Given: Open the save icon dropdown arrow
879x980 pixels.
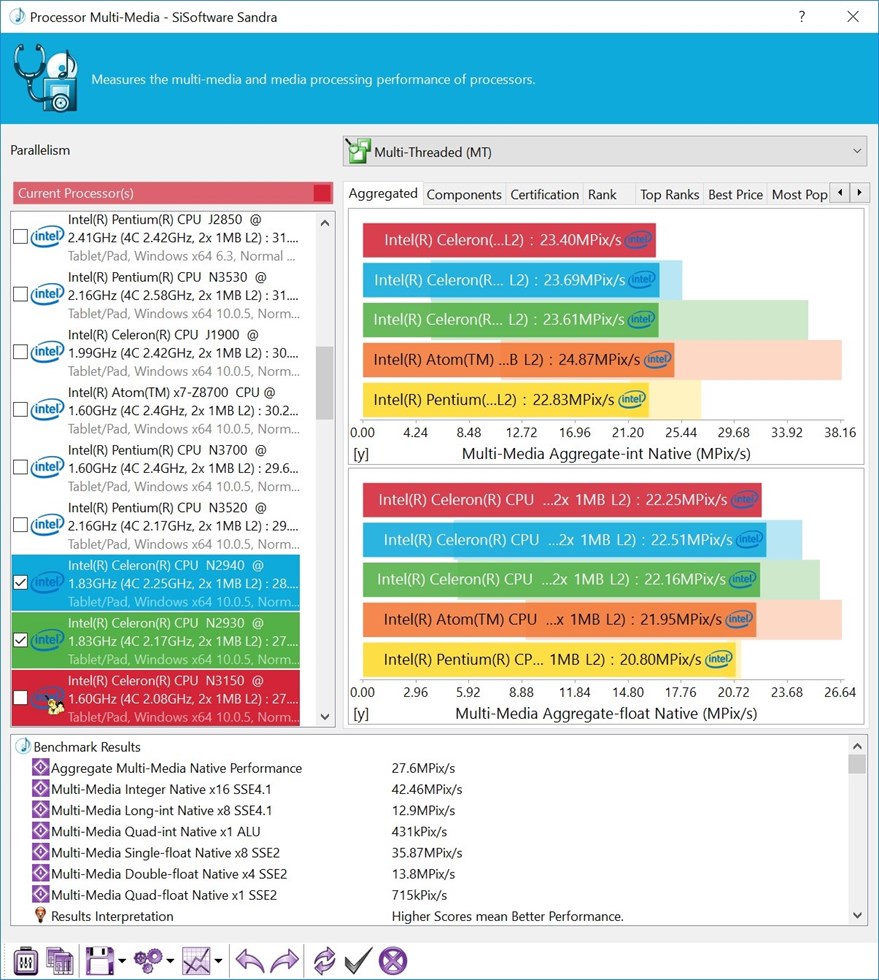Looking at the screenshot, I should [122, 961].
